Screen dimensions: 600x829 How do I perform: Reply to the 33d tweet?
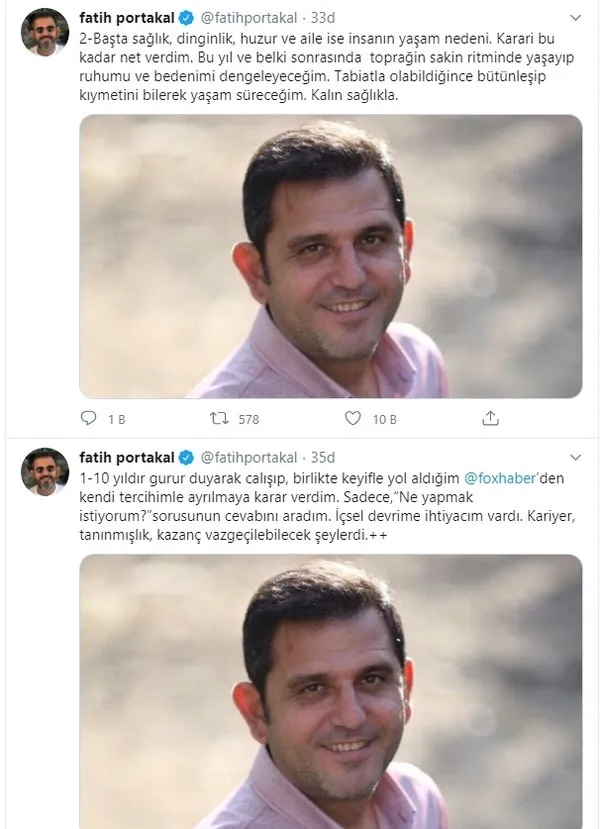[89, 418]
